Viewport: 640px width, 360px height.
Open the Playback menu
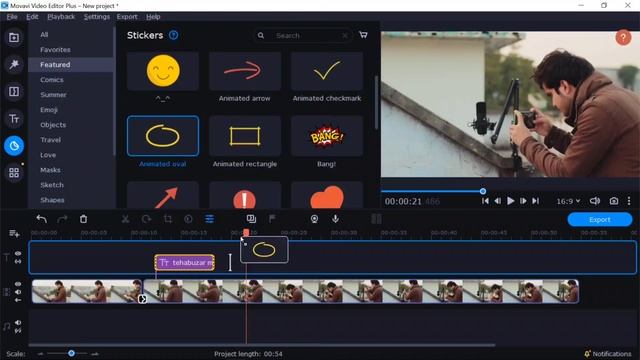[61, 17]
